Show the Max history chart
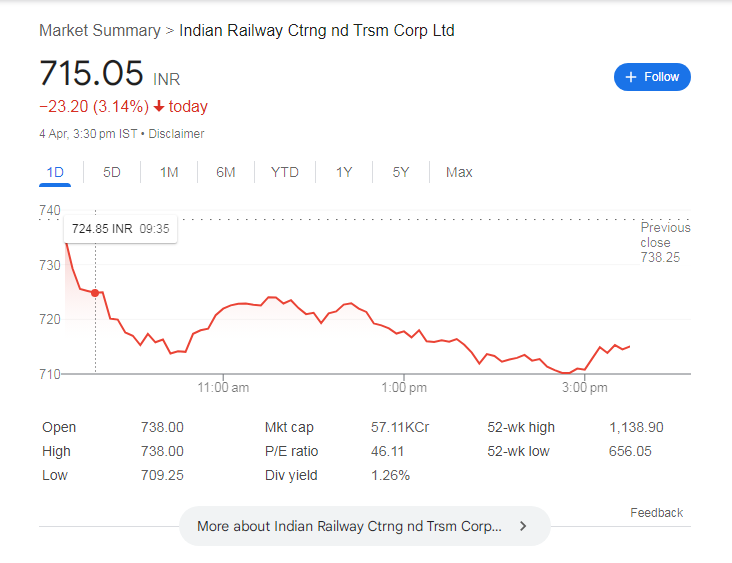Viewport: 732px width, 563px height. pyautogui.click(x=459, y=172)
